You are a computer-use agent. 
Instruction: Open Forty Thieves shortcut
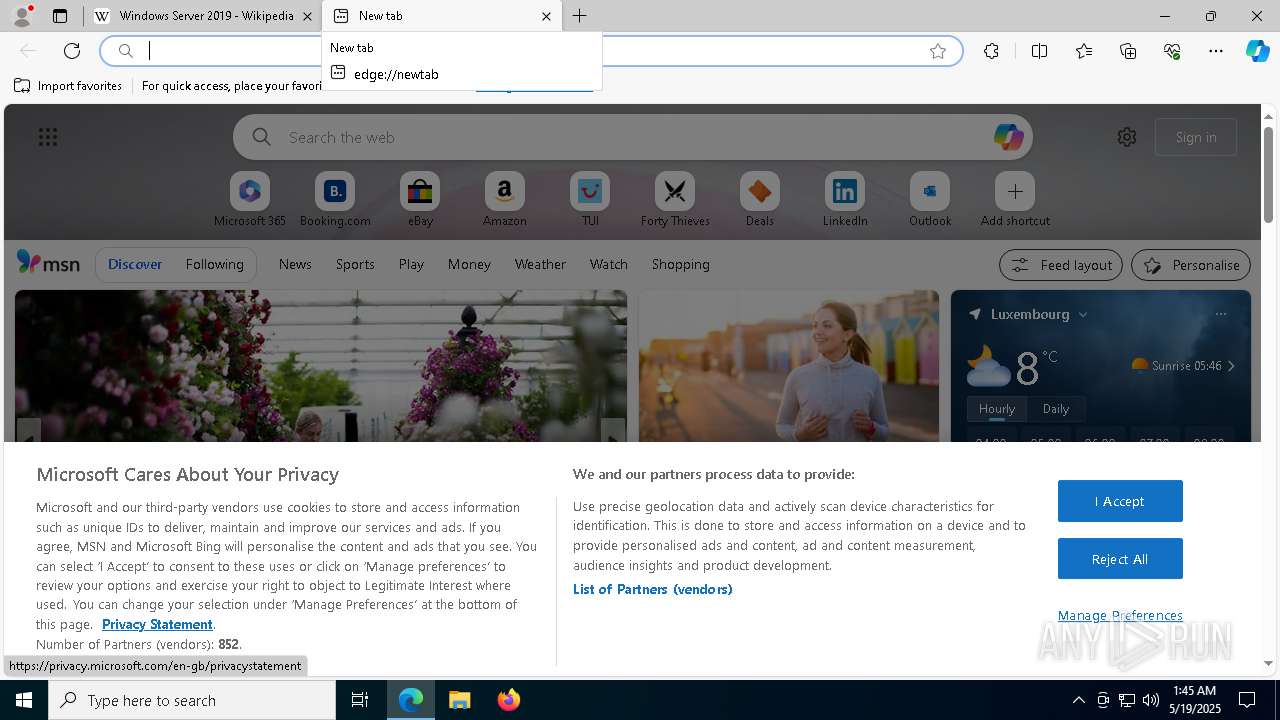(x=675, y=200)
